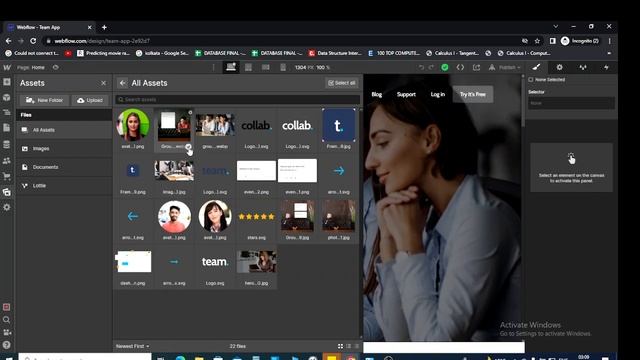Click the Try It's Free canvas button
The width and height of the screenshot is (640, 360).
tap(473, 94)
